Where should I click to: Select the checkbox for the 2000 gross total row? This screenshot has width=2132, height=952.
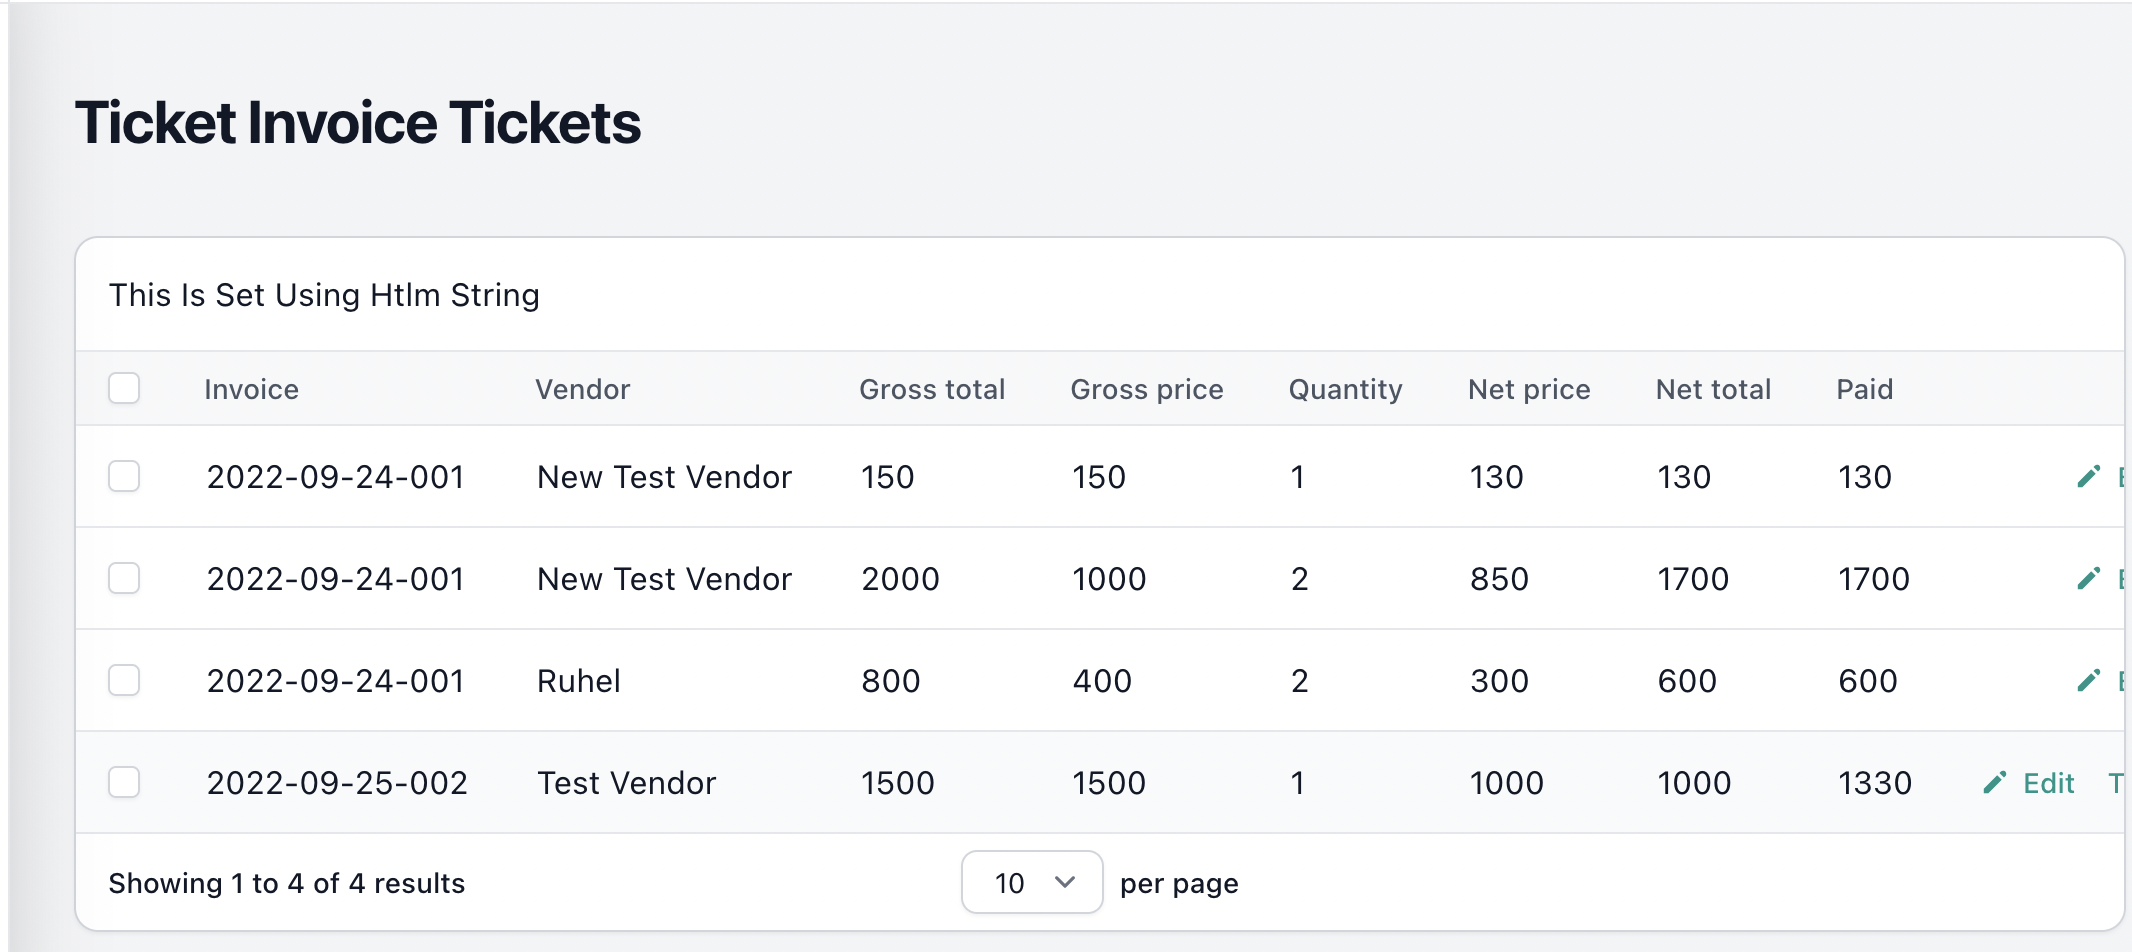[124, 578]
